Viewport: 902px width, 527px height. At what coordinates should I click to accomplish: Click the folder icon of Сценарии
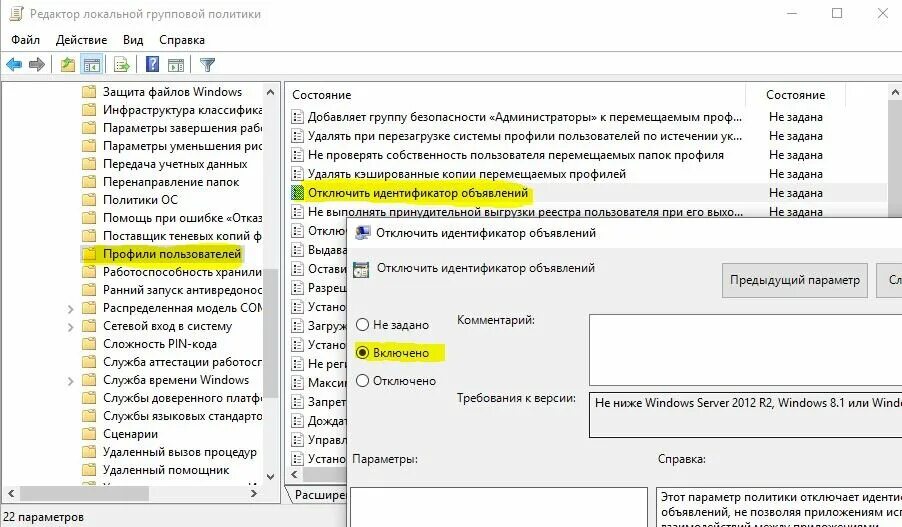coord(89,434)
